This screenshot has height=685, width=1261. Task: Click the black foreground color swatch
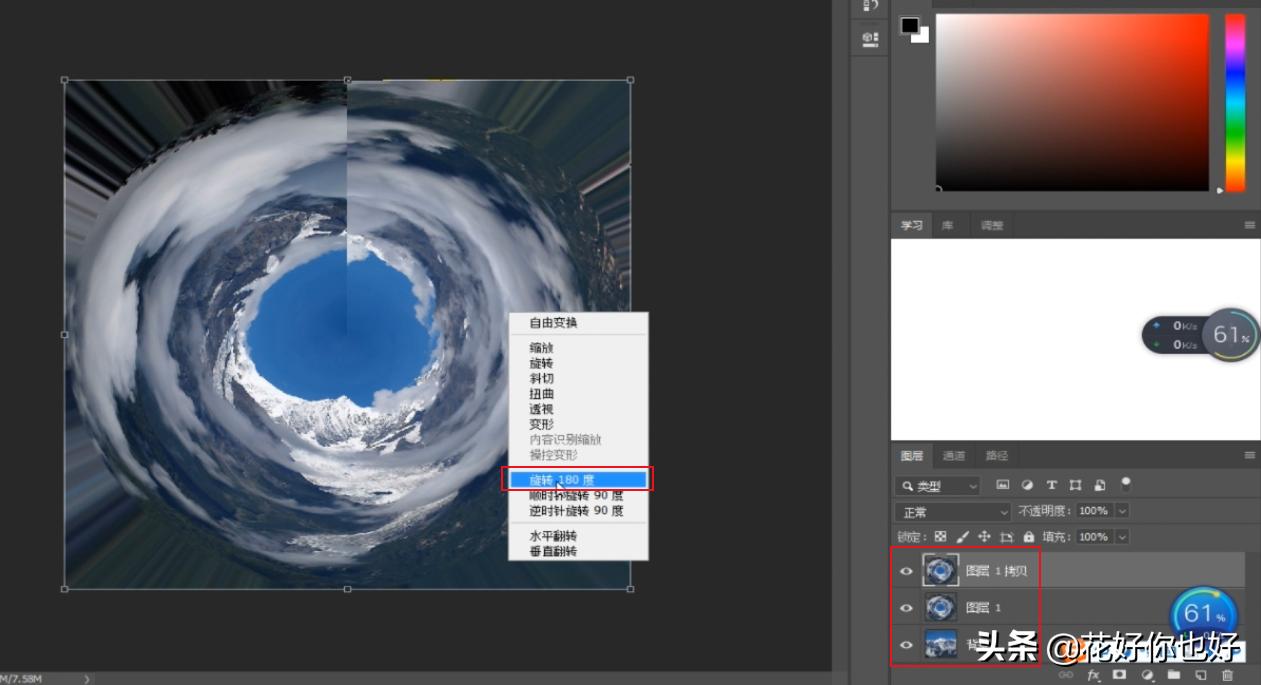click(x=910, y=26)
